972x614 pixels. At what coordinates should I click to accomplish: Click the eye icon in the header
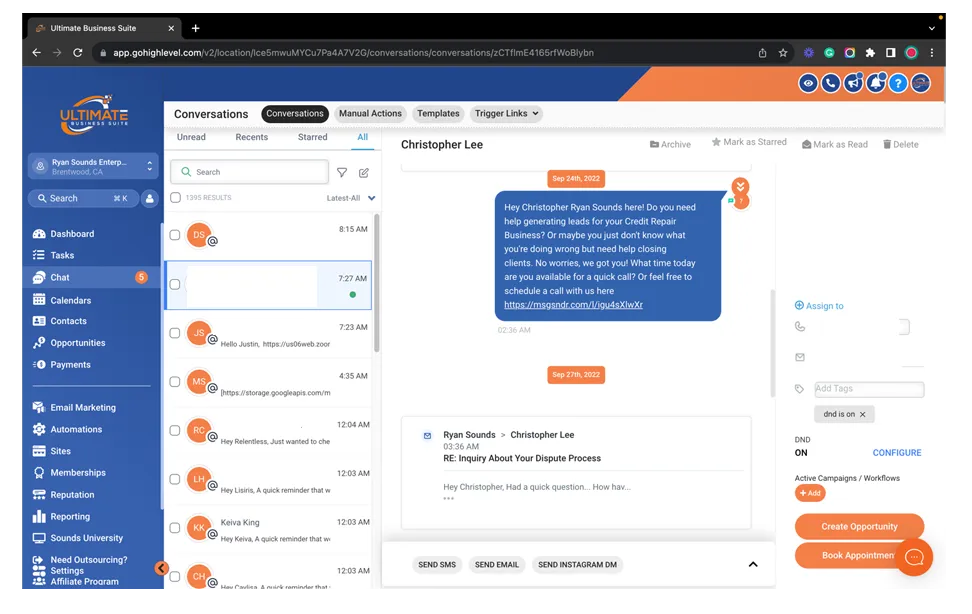click(x=808, y=83)
